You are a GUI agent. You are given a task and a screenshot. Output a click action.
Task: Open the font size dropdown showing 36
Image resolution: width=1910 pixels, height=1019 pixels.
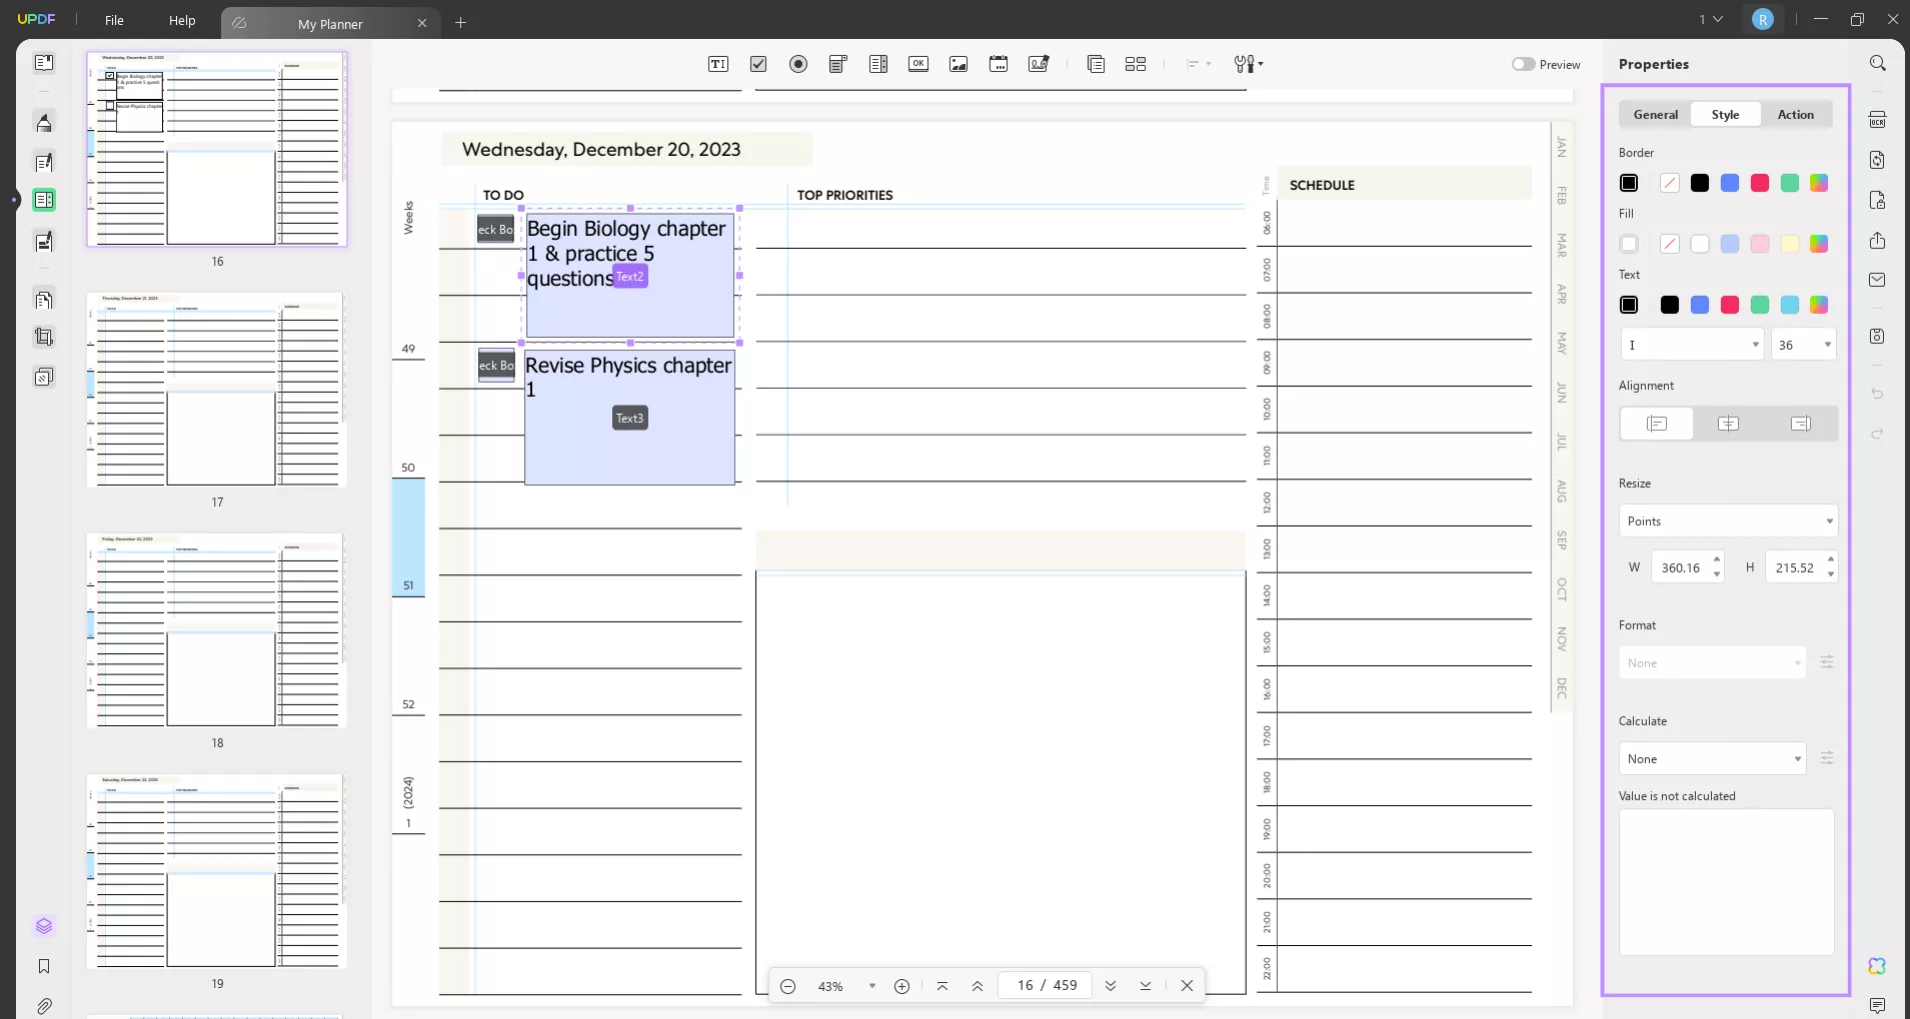coord(1804,344)
